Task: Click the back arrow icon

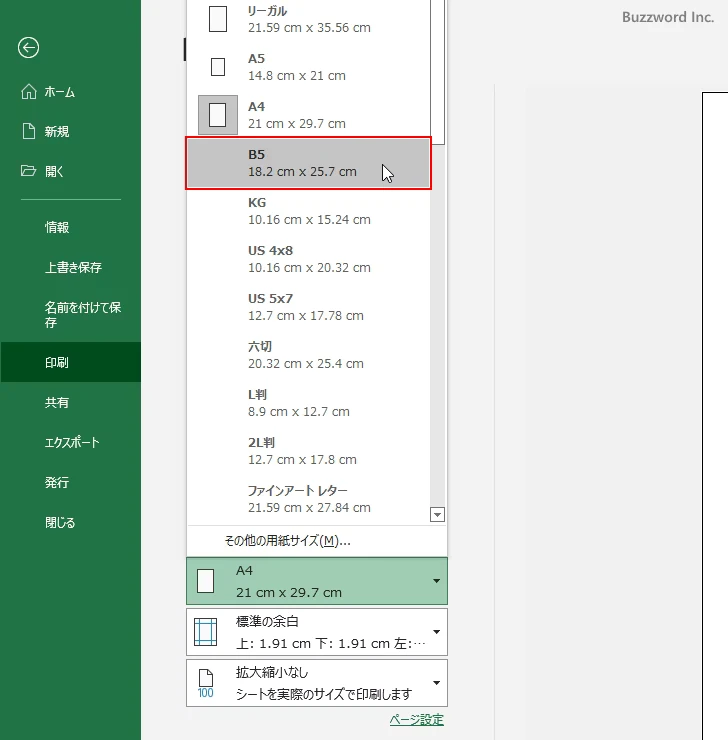Action: click(x=29, y=47)
